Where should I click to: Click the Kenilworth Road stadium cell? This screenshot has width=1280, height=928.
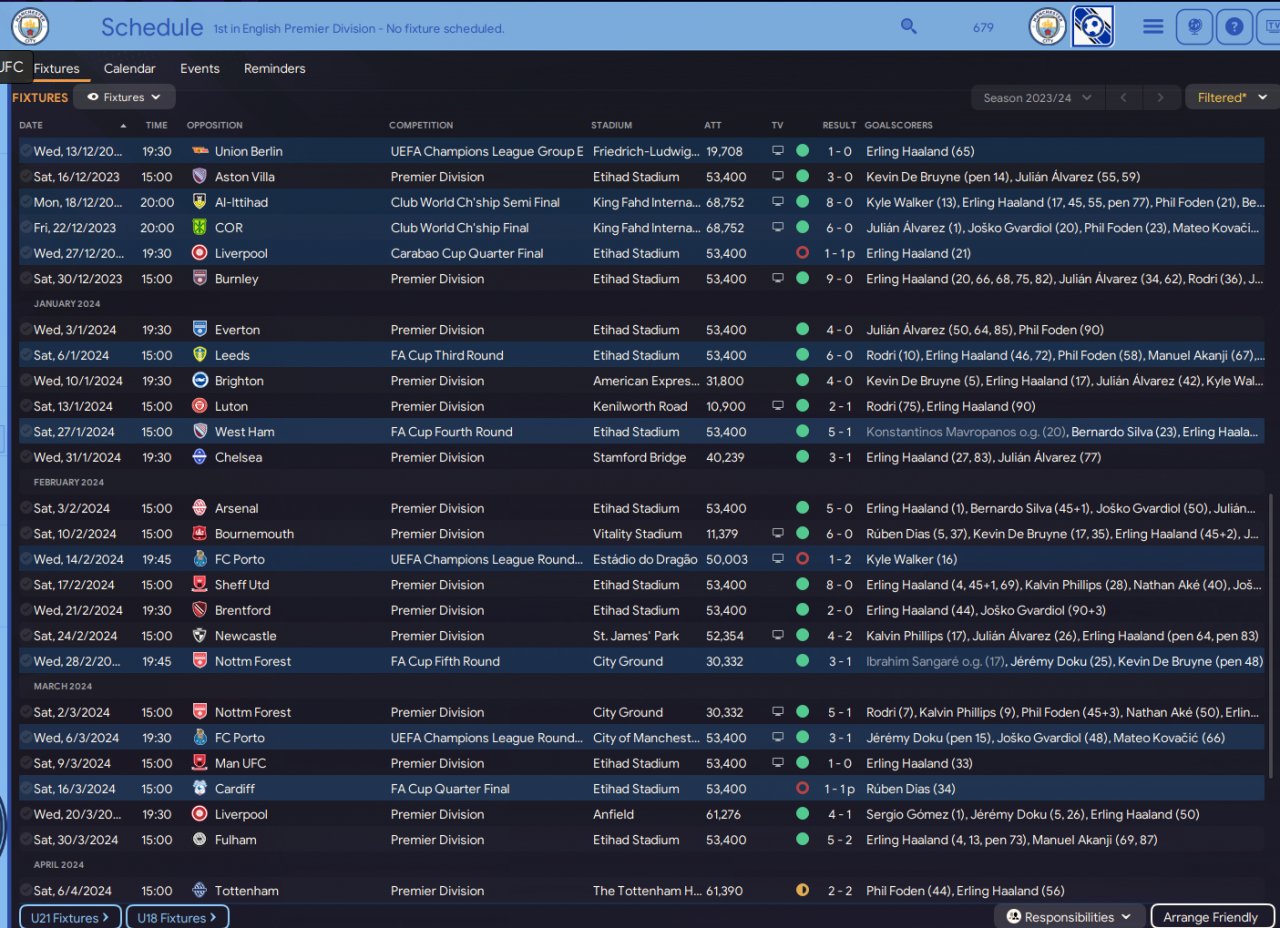click(640, 406)
